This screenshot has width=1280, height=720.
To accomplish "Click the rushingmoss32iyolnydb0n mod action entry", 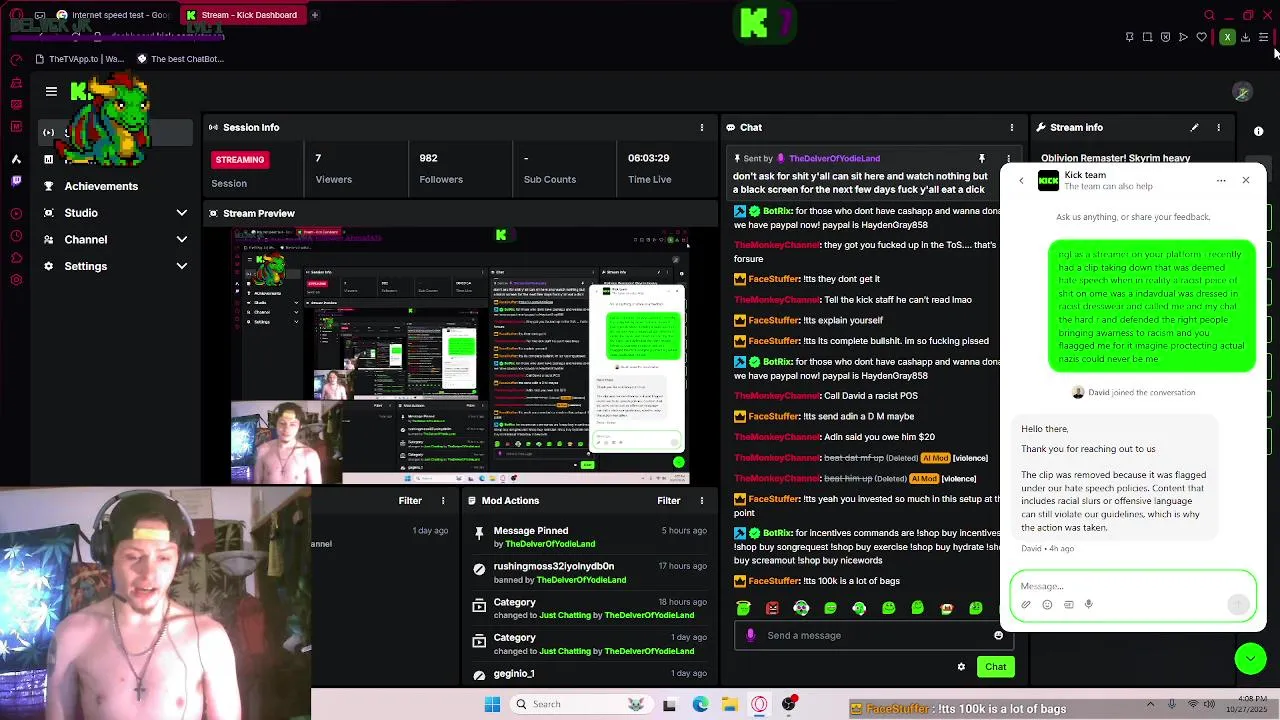I will [x=590, y=573].
